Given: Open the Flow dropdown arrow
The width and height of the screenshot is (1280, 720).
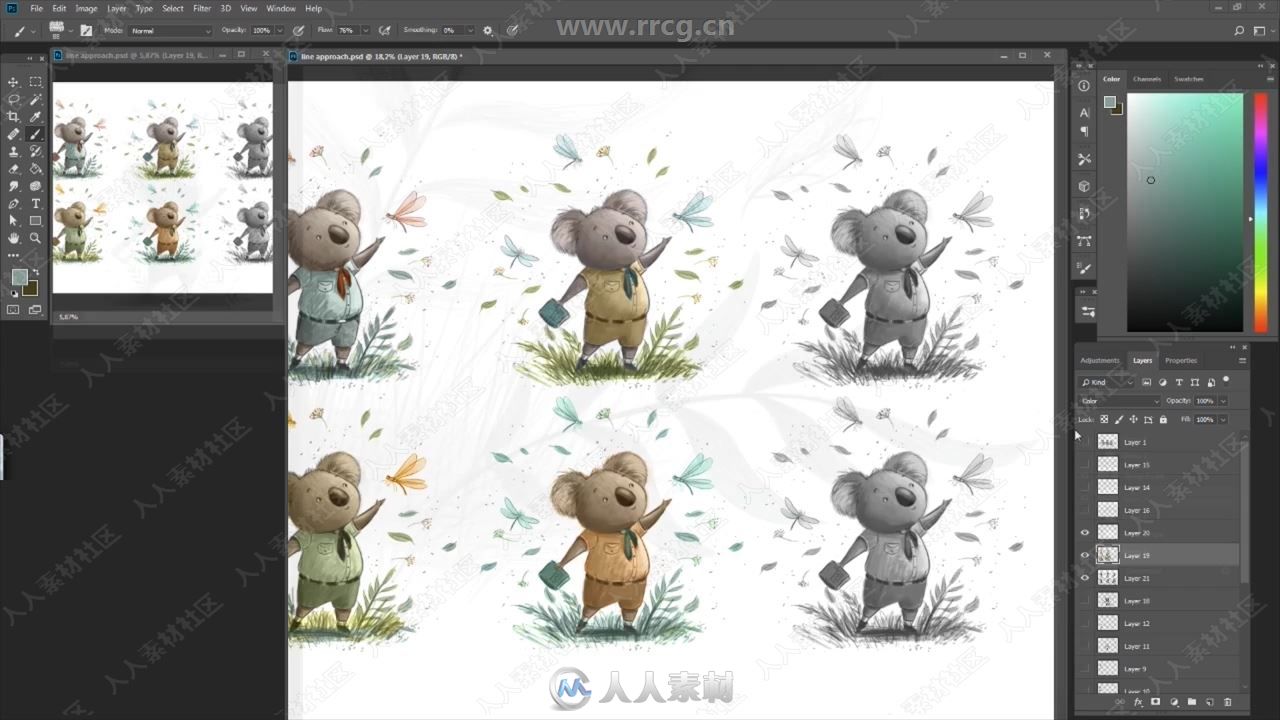Looking at the screenshot, I should 365,31.
